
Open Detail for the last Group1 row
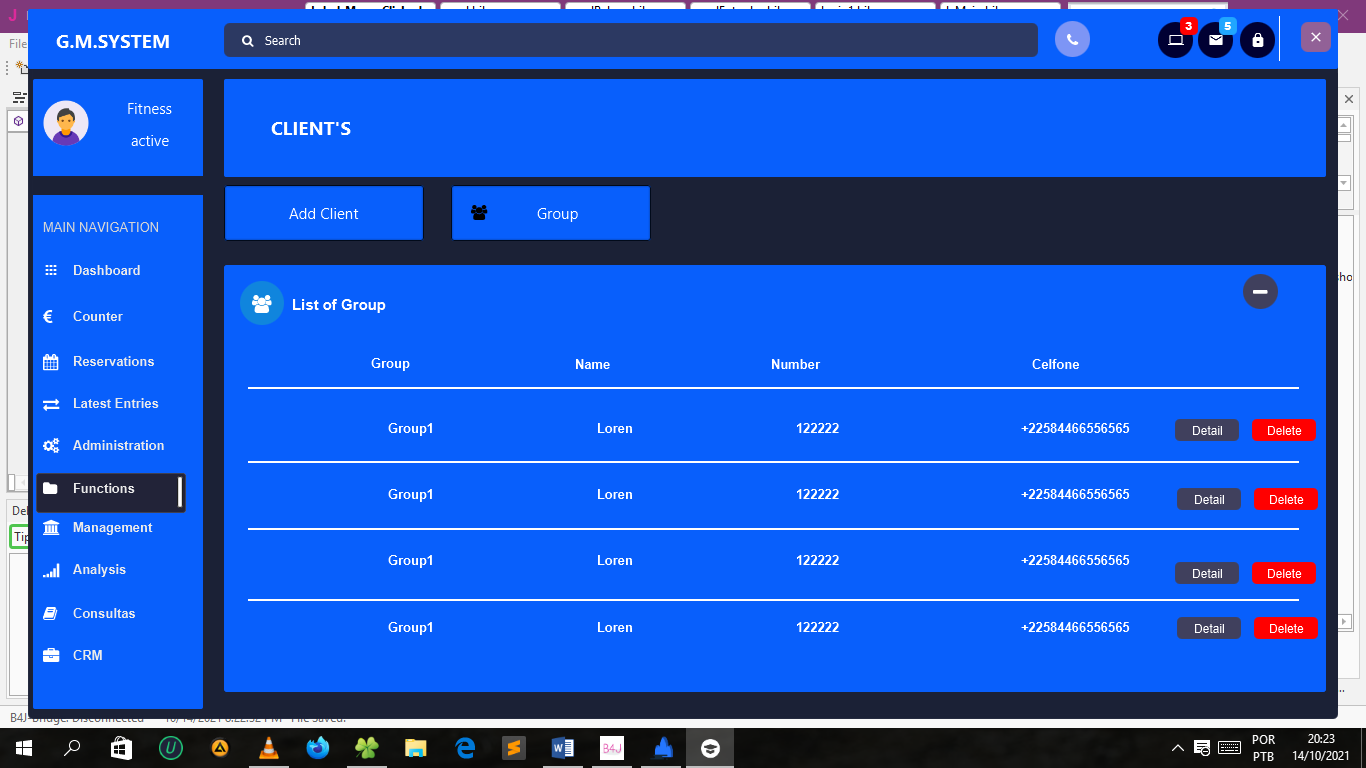[x=1209, y=628]
